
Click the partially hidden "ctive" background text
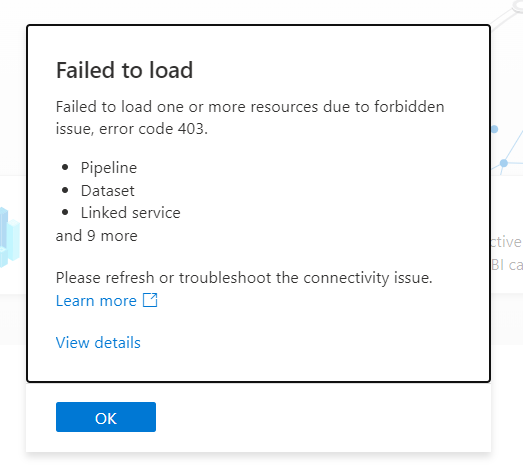coord(506,242)
